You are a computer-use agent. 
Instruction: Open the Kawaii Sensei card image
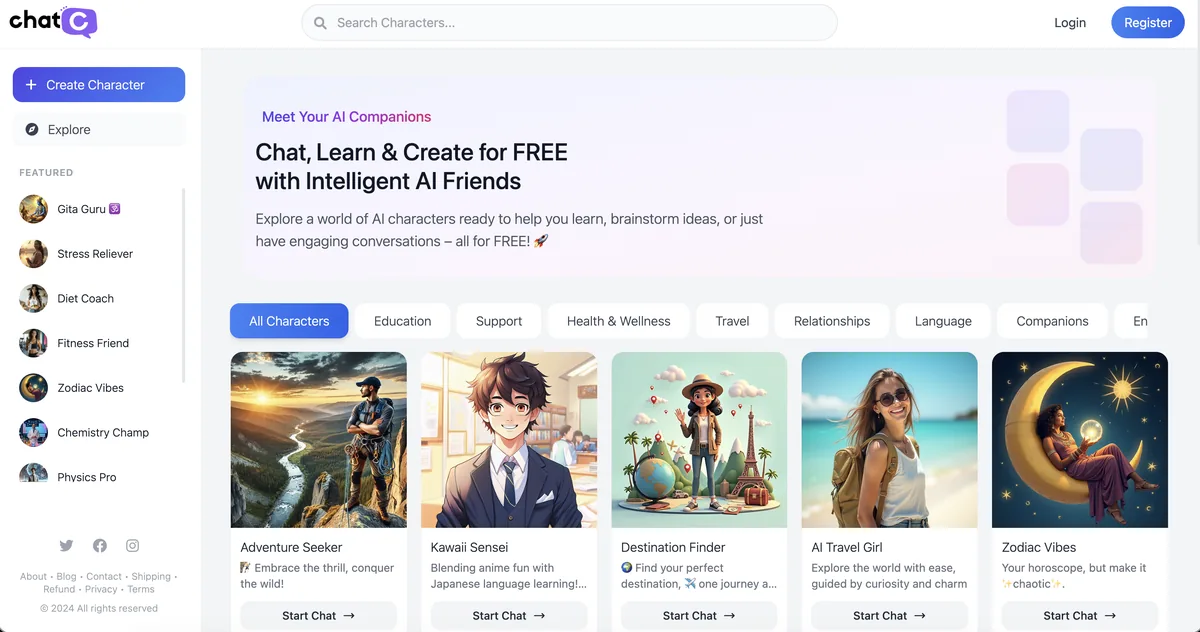click(x=509, y=440)
